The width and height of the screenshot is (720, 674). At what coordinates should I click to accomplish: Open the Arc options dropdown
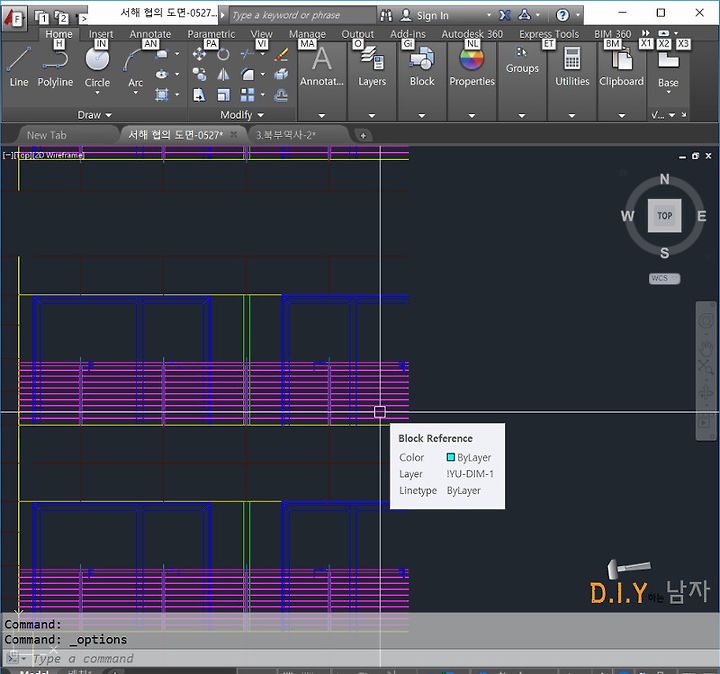point(135,93)
